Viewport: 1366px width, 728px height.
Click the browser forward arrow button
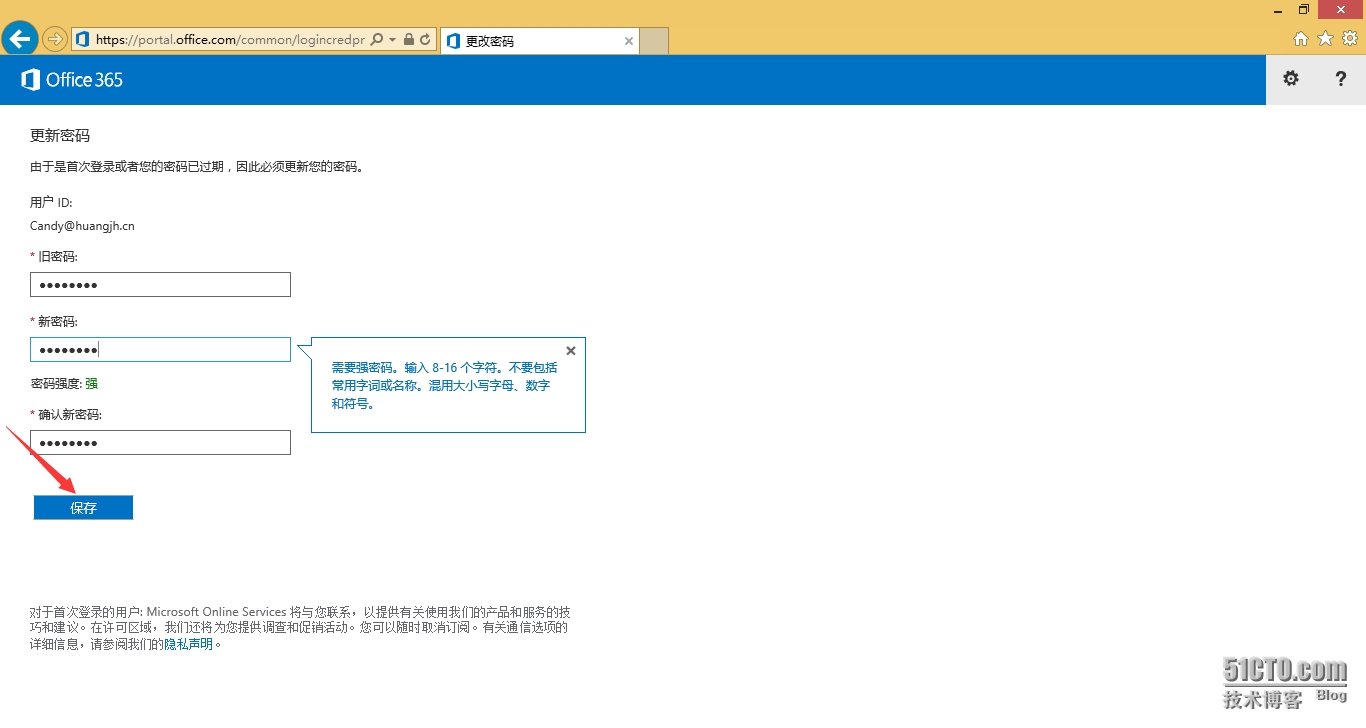pyautogui.click(x=54, y=39)
